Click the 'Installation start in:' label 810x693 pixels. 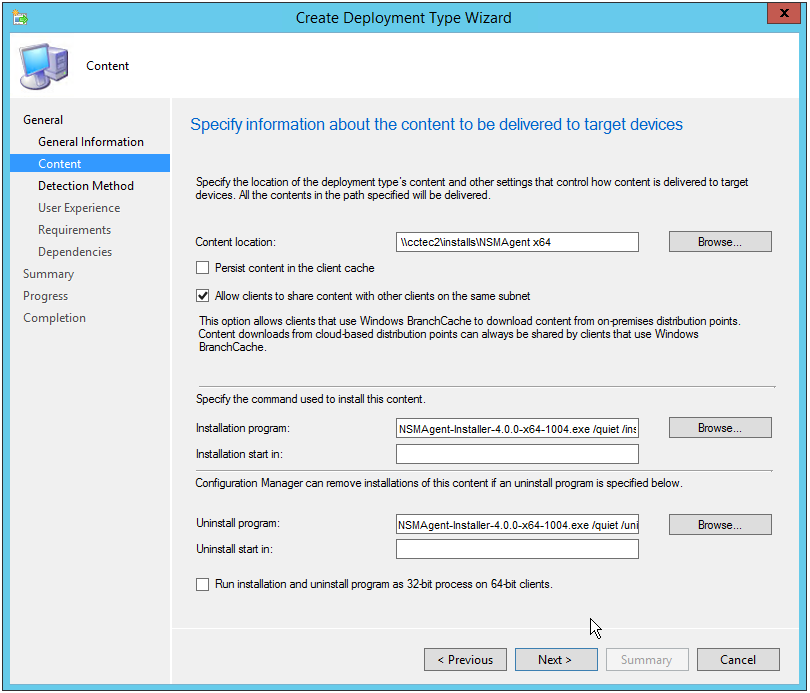coord(239,454)
